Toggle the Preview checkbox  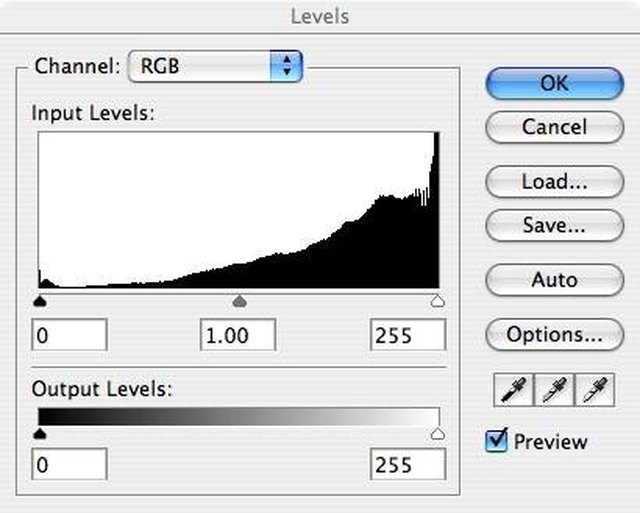[496, 441]
